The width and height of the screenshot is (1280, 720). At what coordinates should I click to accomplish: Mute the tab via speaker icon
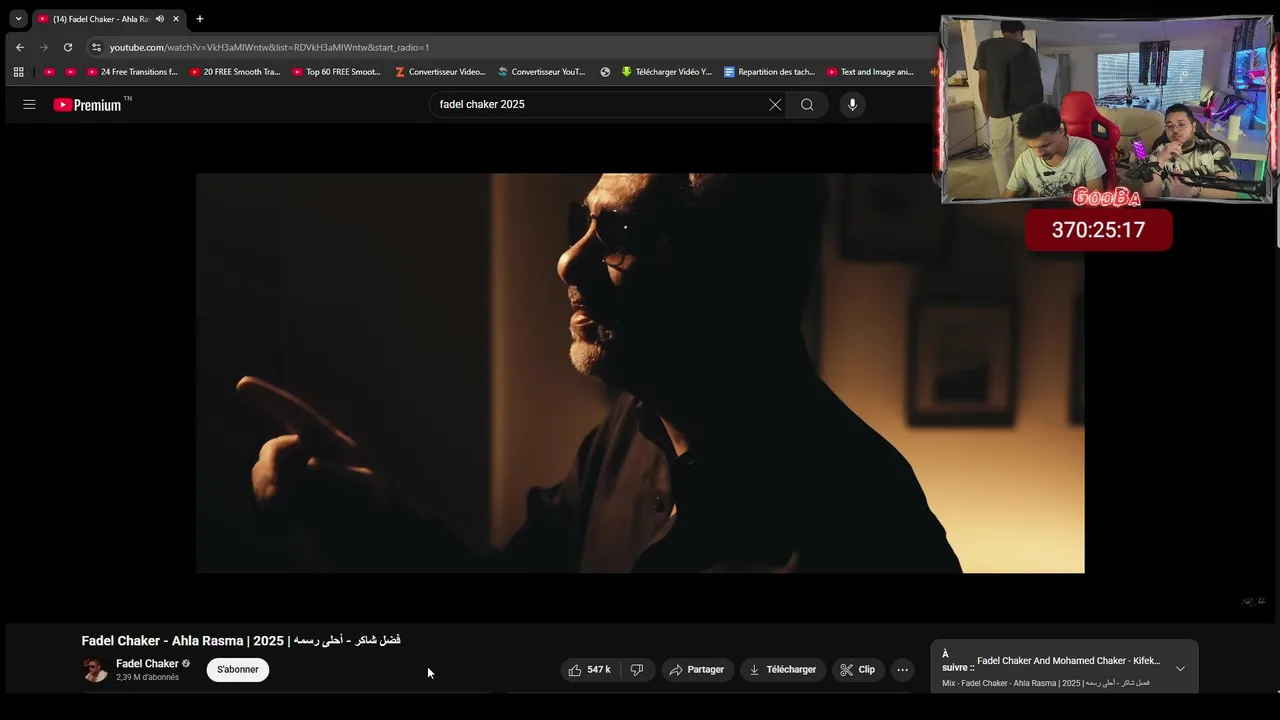(160, 19)
